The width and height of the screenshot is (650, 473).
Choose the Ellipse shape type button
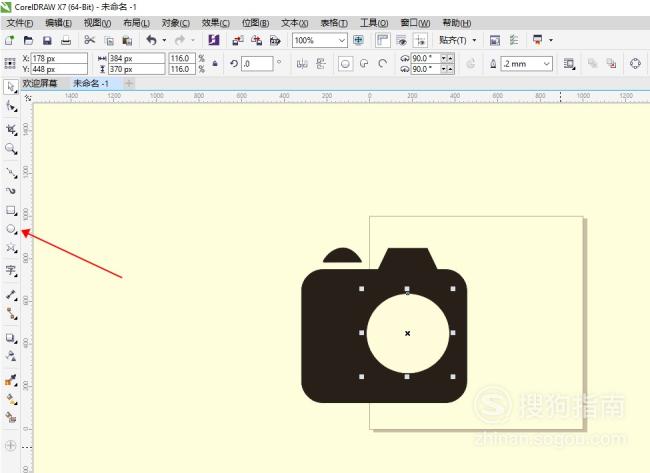(345, 64)
